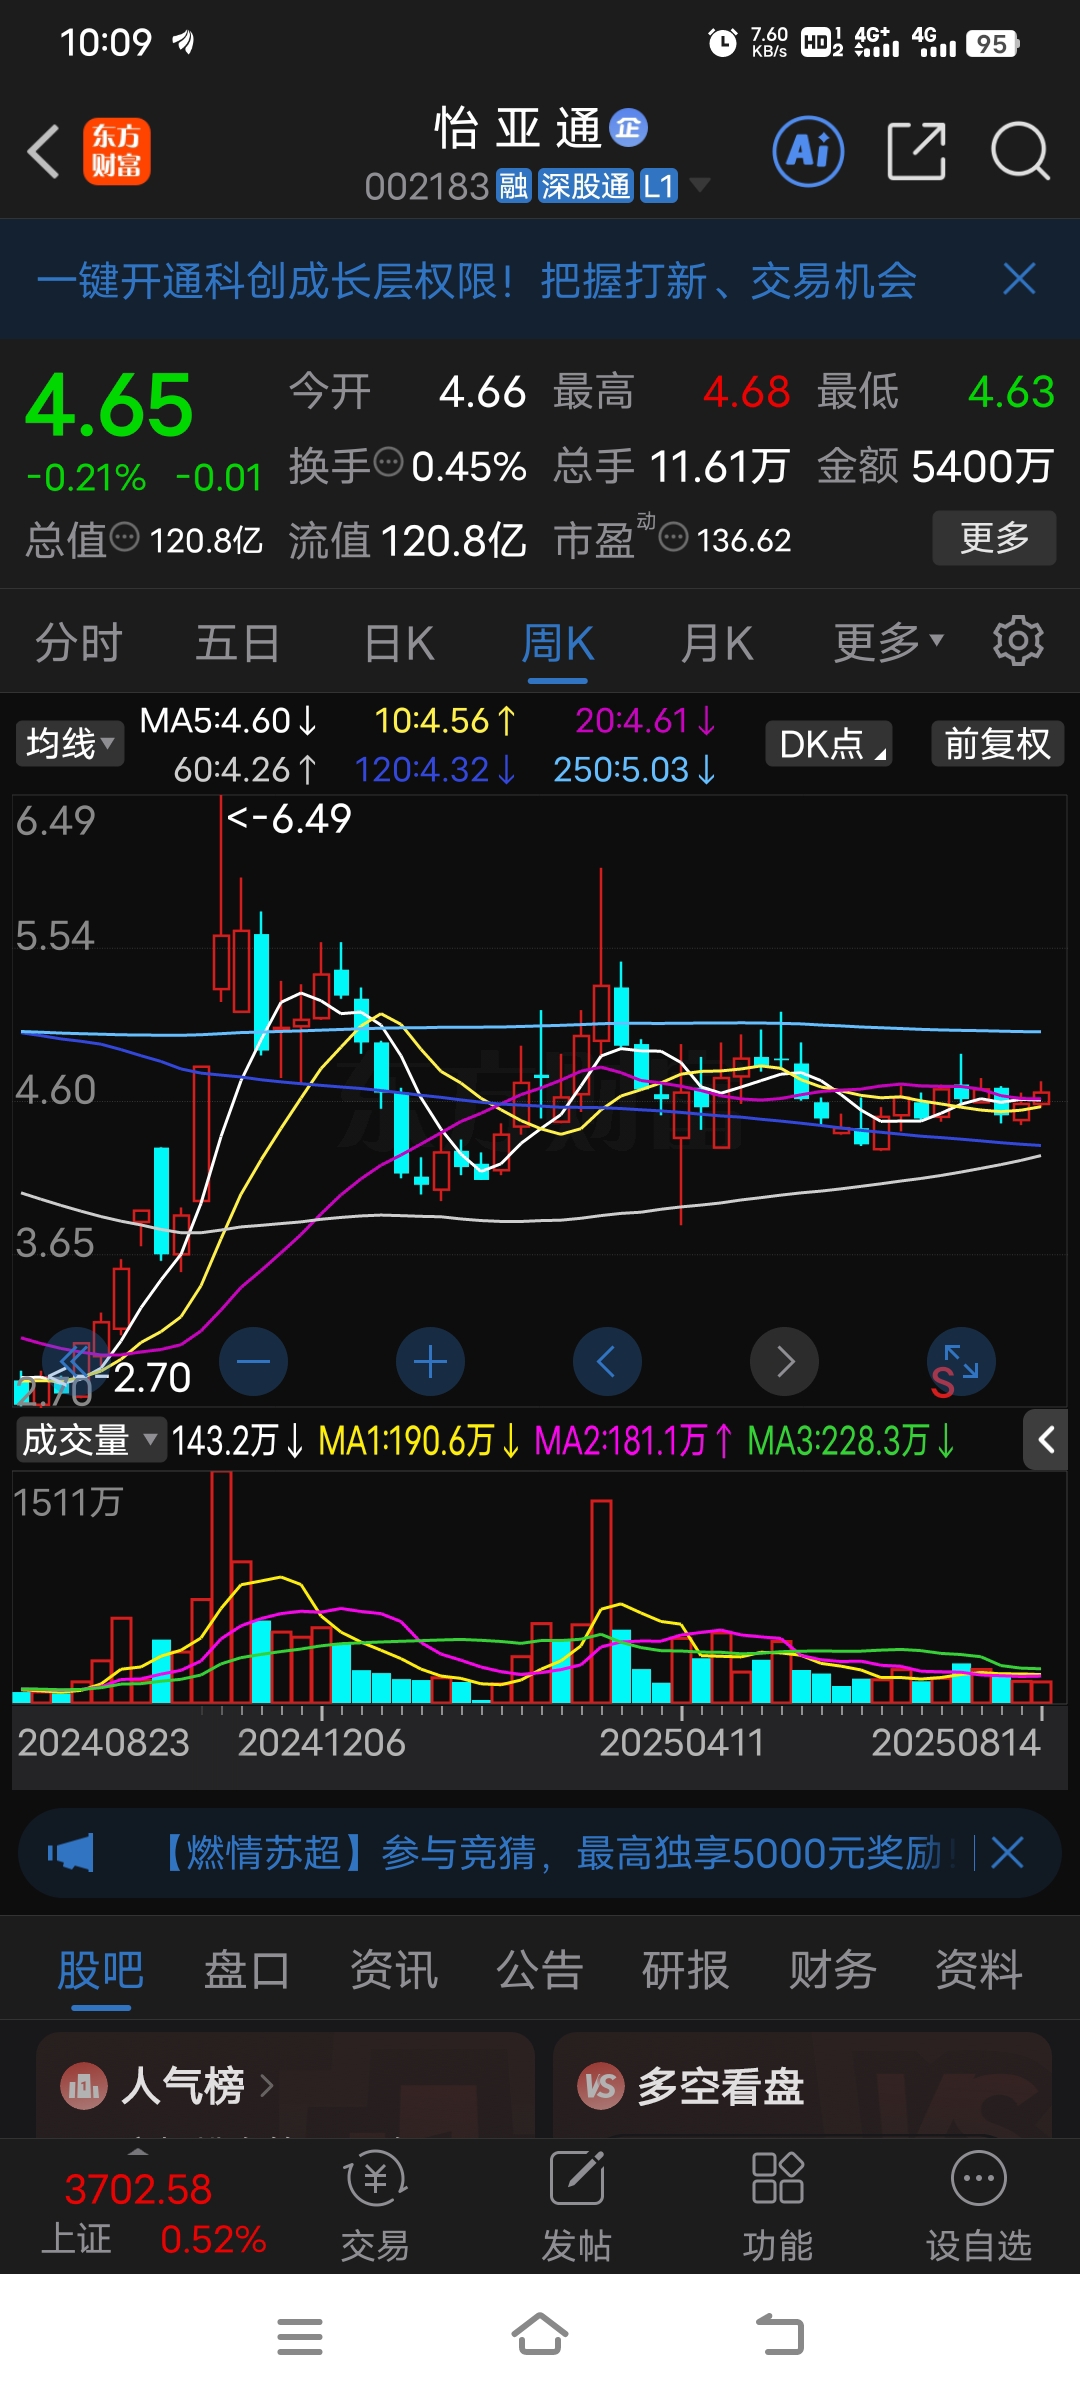
Task: Open the Ai assistant icon
Action: 808,152
